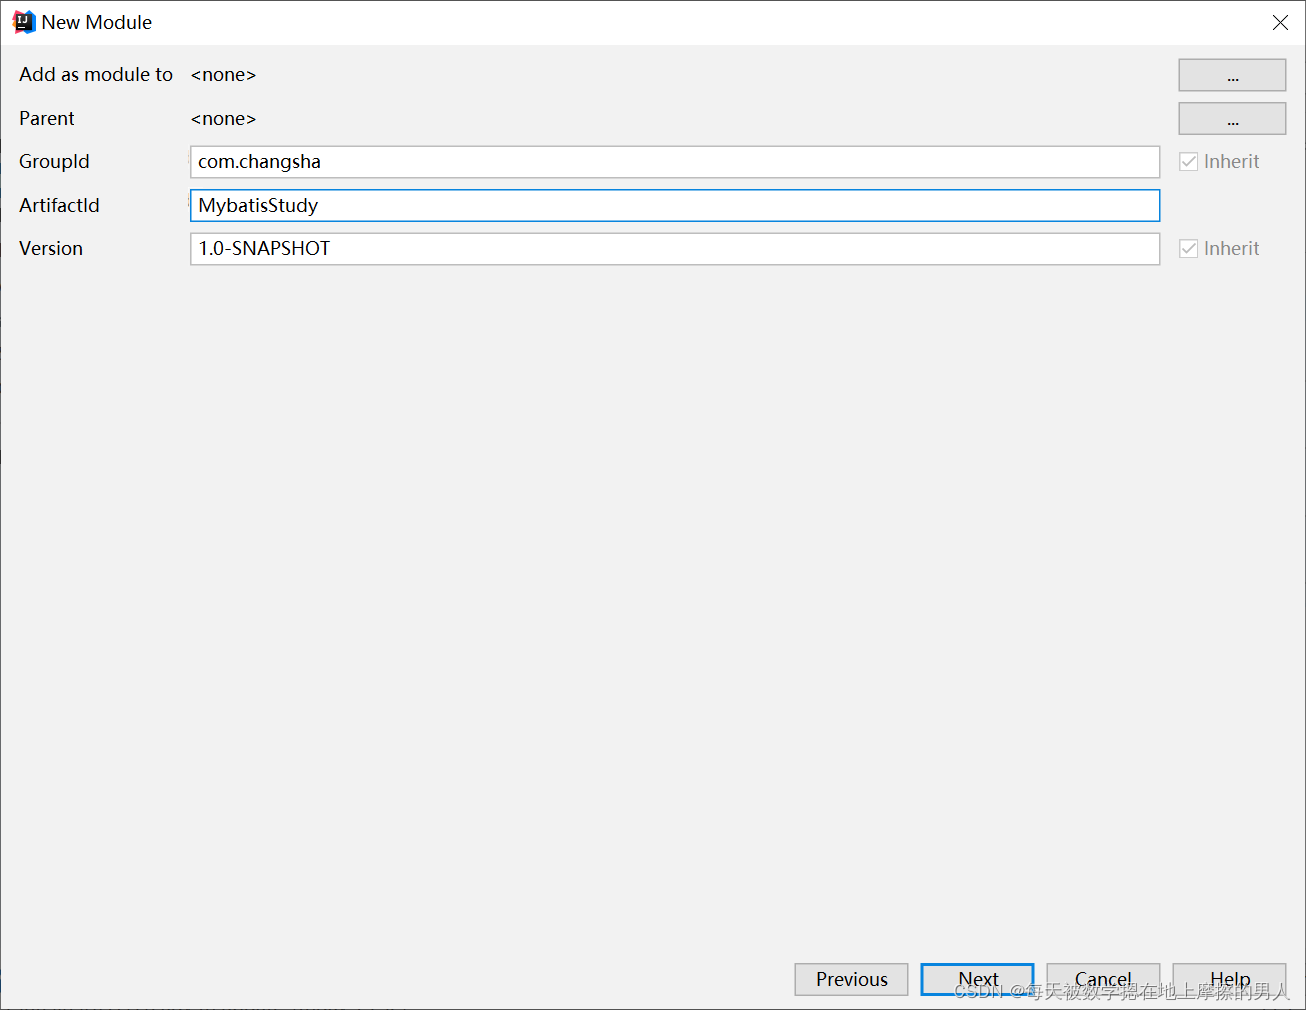
Task: Click the ArtifactId label
Action: [59, 205]
